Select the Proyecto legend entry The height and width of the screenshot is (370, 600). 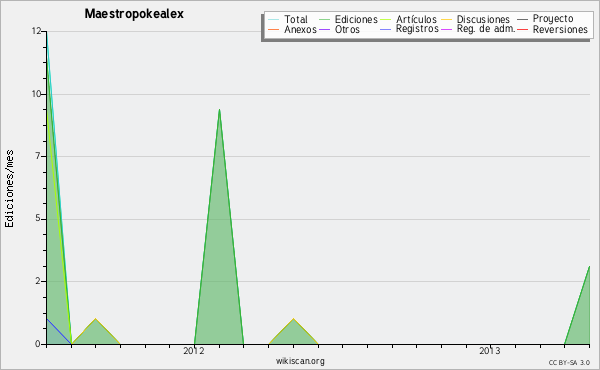coord(553,19)
